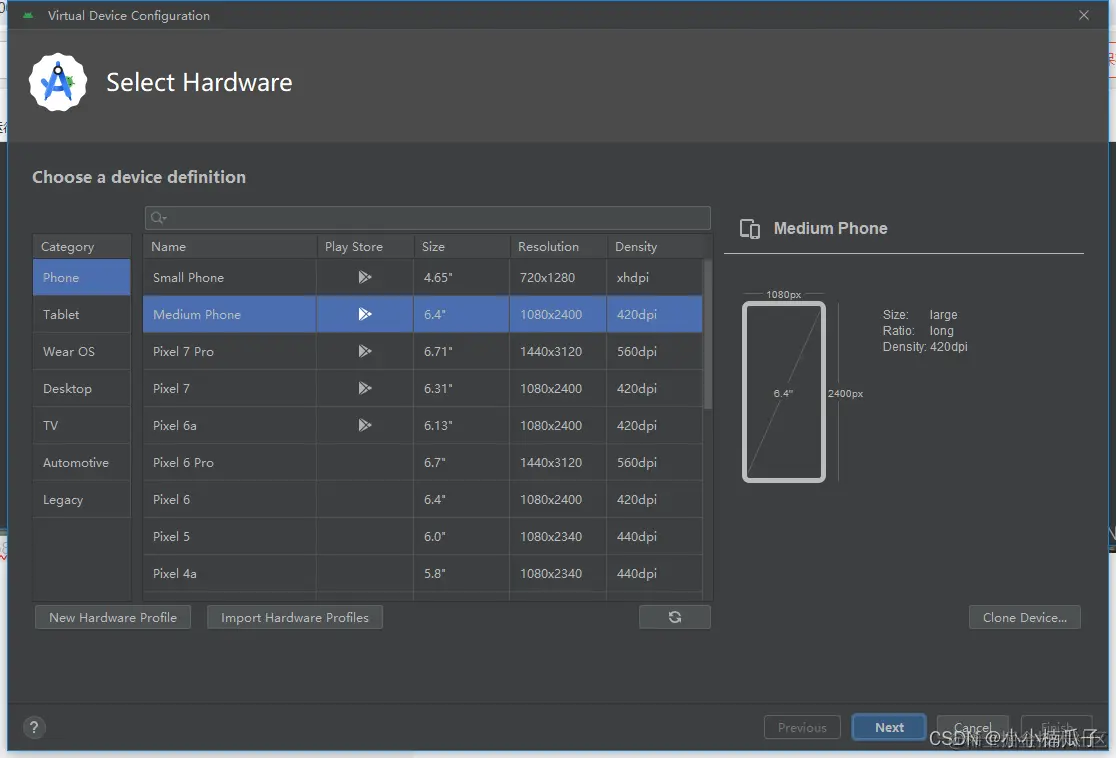
Task: Select the Pixel 6 Pro device name
Action: click(183, 463)
